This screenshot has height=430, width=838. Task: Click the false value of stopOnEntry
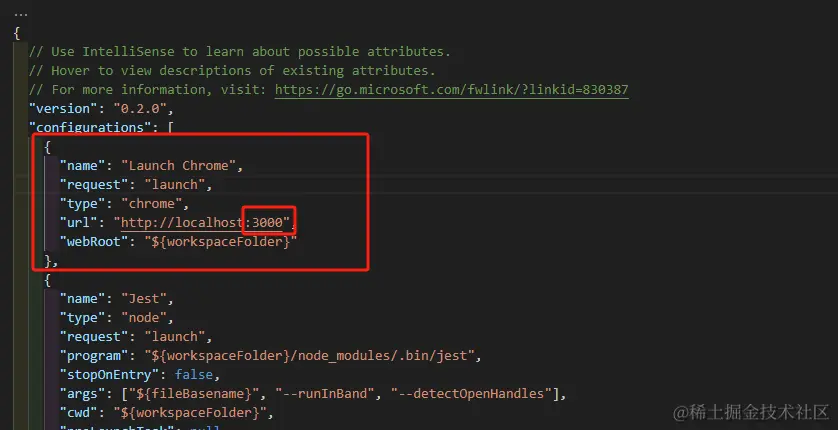tap(194, 374)
